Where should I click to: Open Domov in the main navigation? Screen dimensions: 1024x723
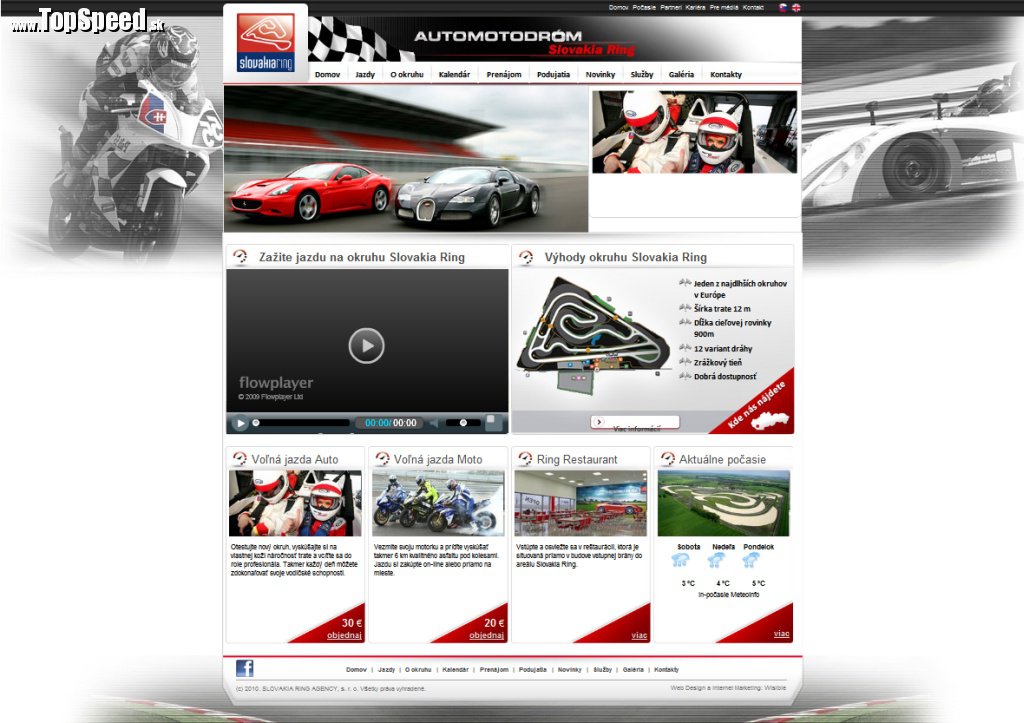[x=327, y=74]
